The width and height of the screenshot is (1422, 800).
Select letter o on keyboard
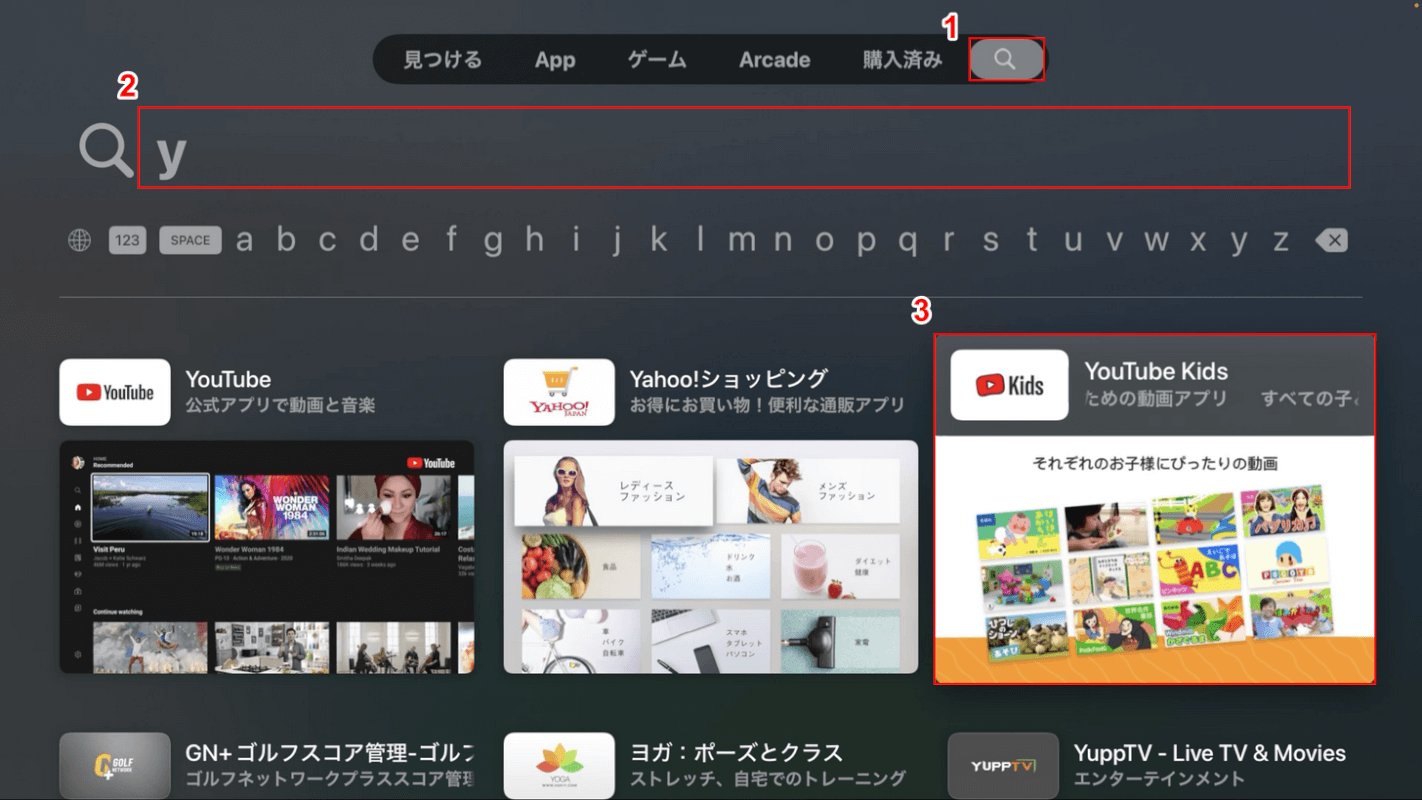[824, 241]
